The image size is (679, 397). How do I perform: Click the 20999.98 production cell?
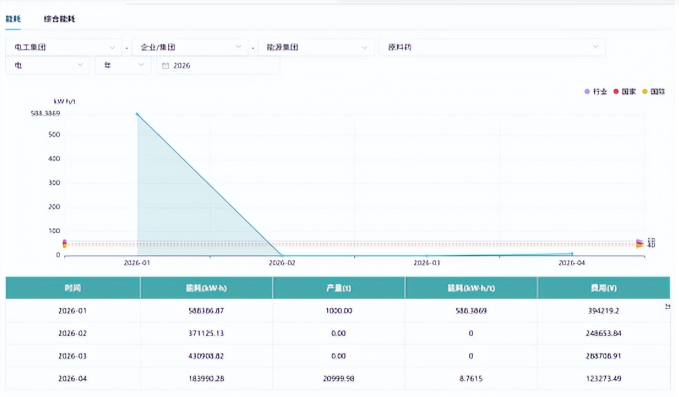(x=339, y=378)
